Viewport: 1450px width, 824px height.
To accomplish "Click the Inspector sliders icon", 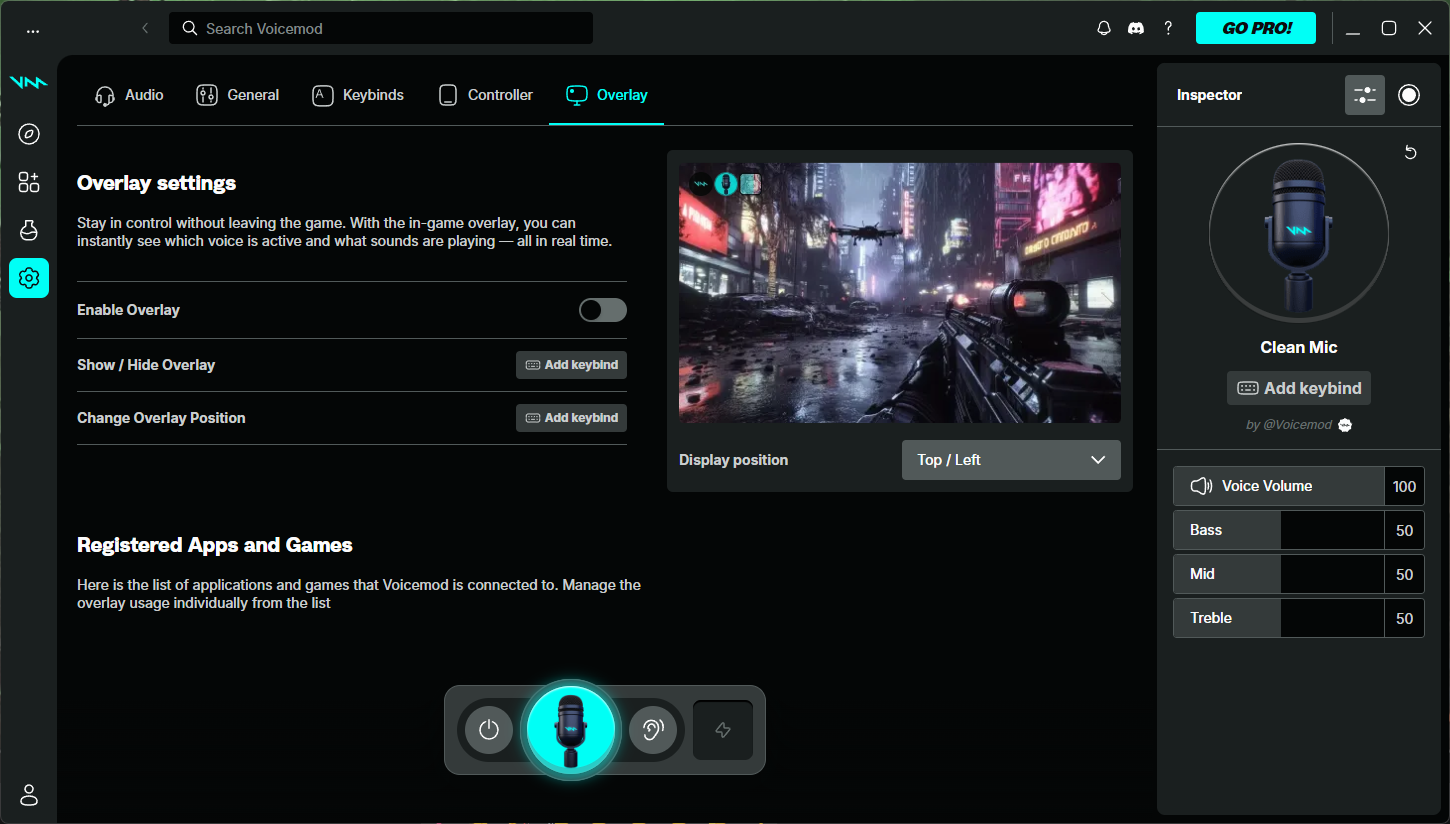I will [1365, 95].
